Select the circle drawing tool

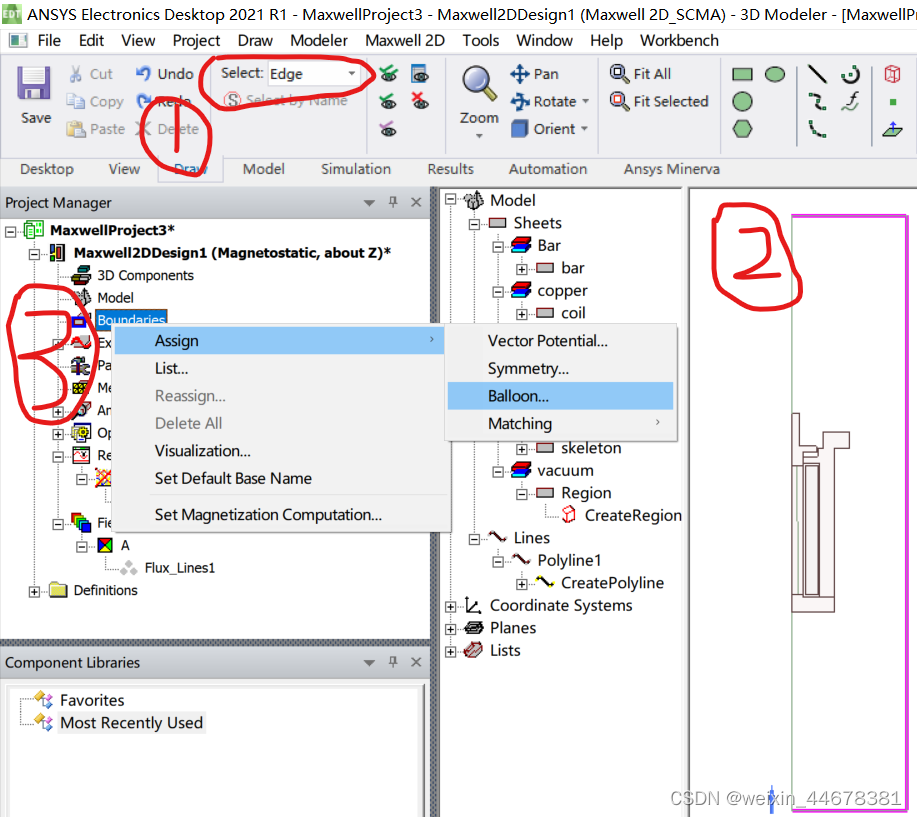(x=742, y=101)
